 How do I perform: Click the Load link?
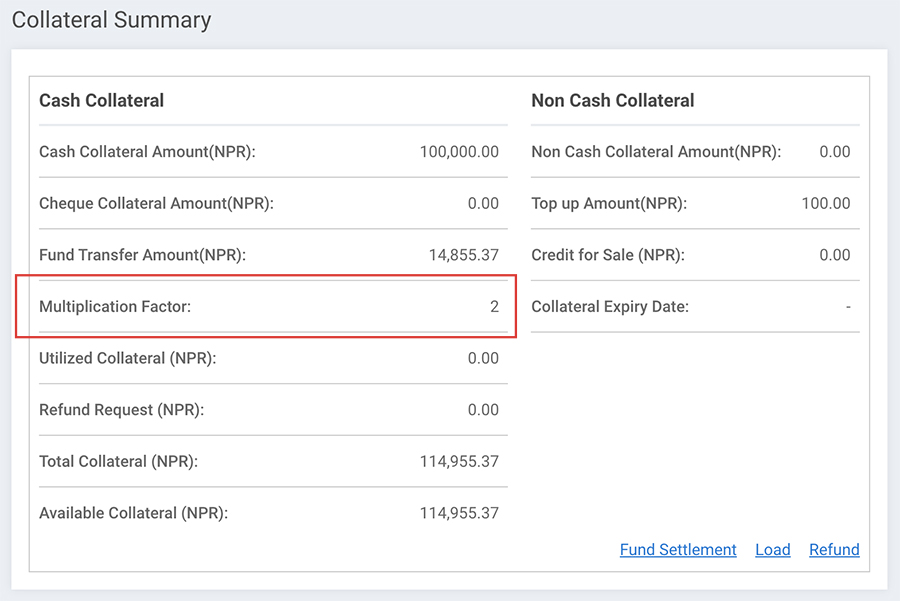[x=772, y=549]
